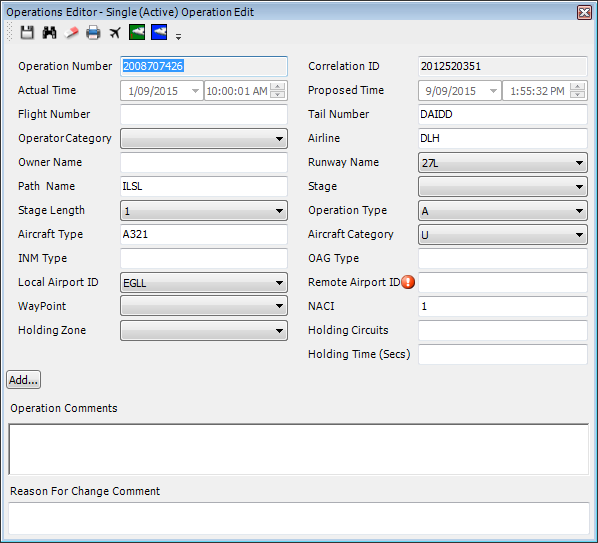Open the Actual Time date picker
The height and width of the screenshot is (543, 598).
[x=195, y=91]
